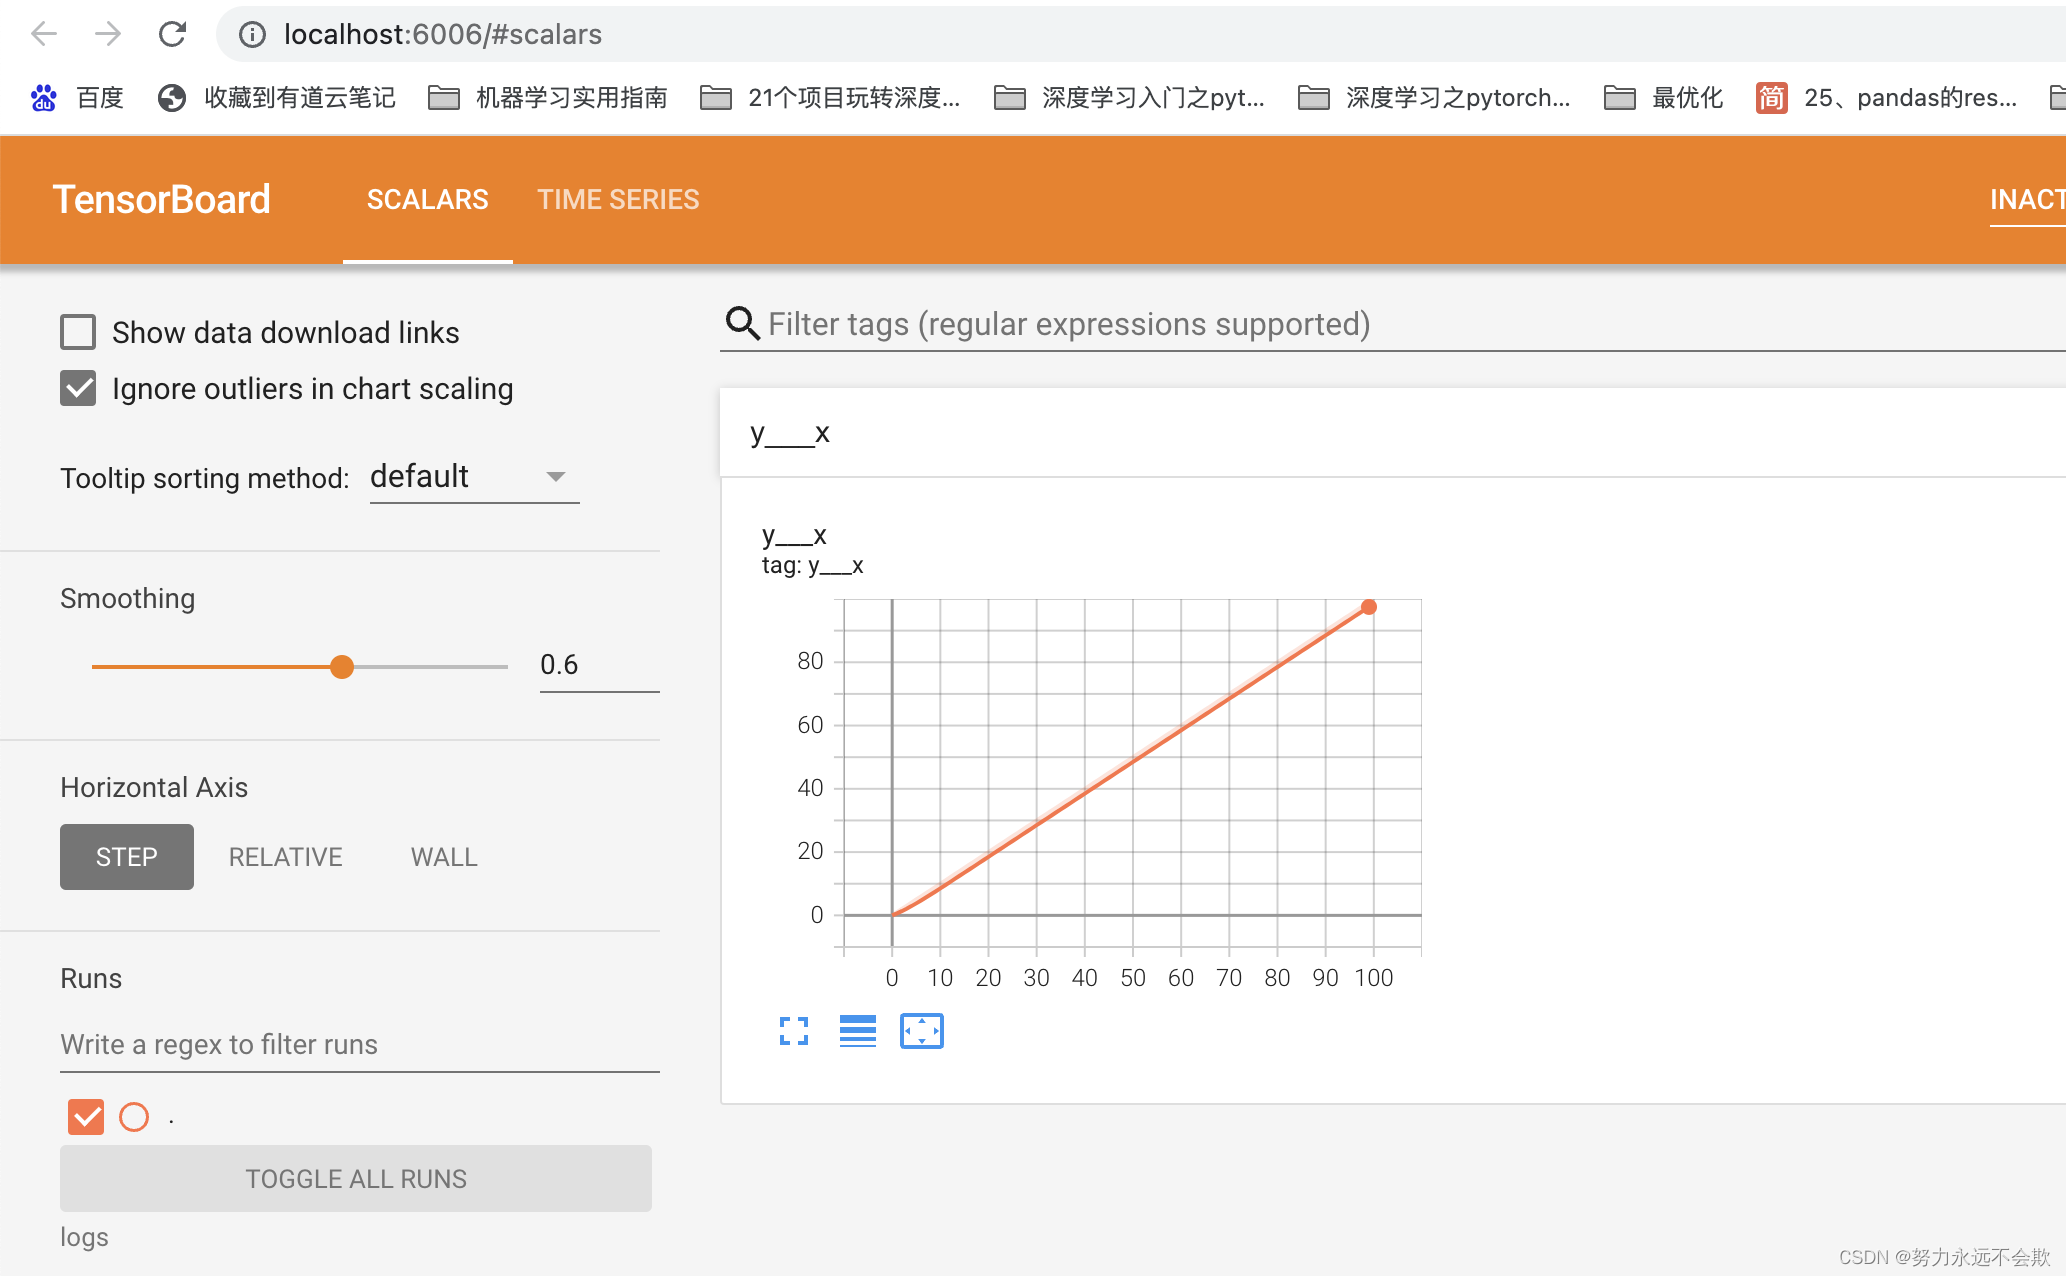The height and width of the screenshot is (1276, 2066).
Task: Click the regex filter runs field
Action: point(359,1045)
